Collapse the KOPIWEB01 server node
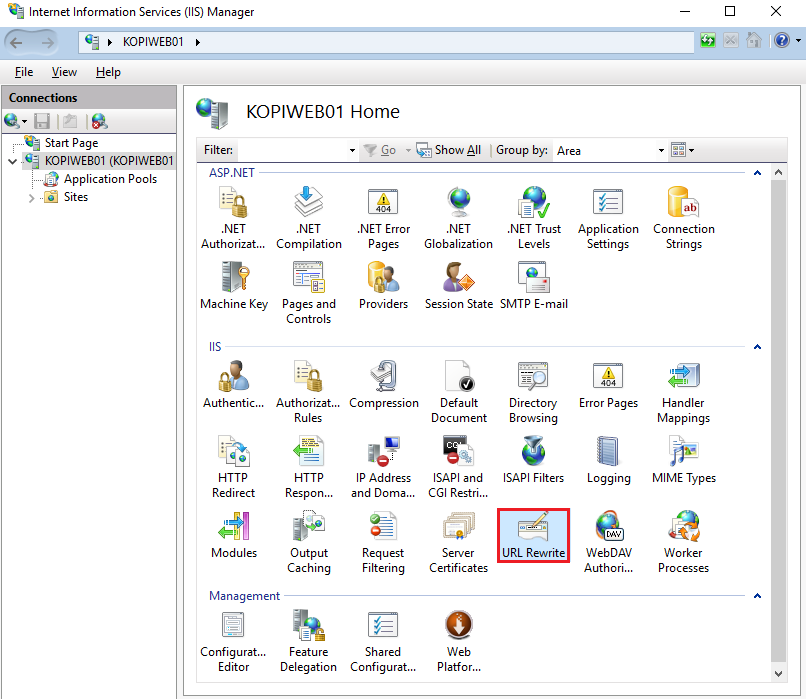 (12, 161)
